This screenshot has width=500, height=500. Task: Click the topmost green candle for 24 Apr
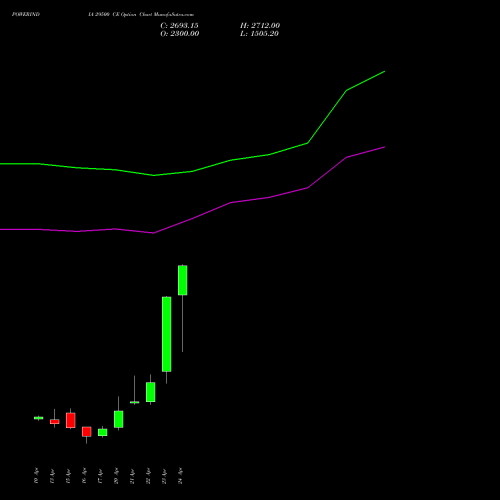(183, 280)
